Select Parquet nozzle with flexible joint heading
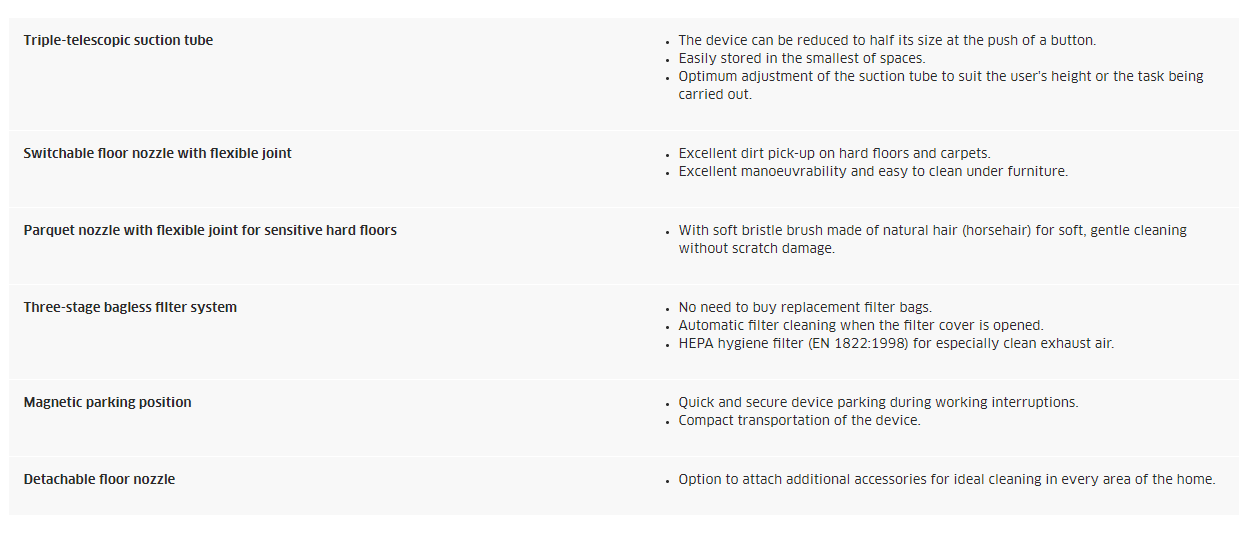 [x=210, y=231]
